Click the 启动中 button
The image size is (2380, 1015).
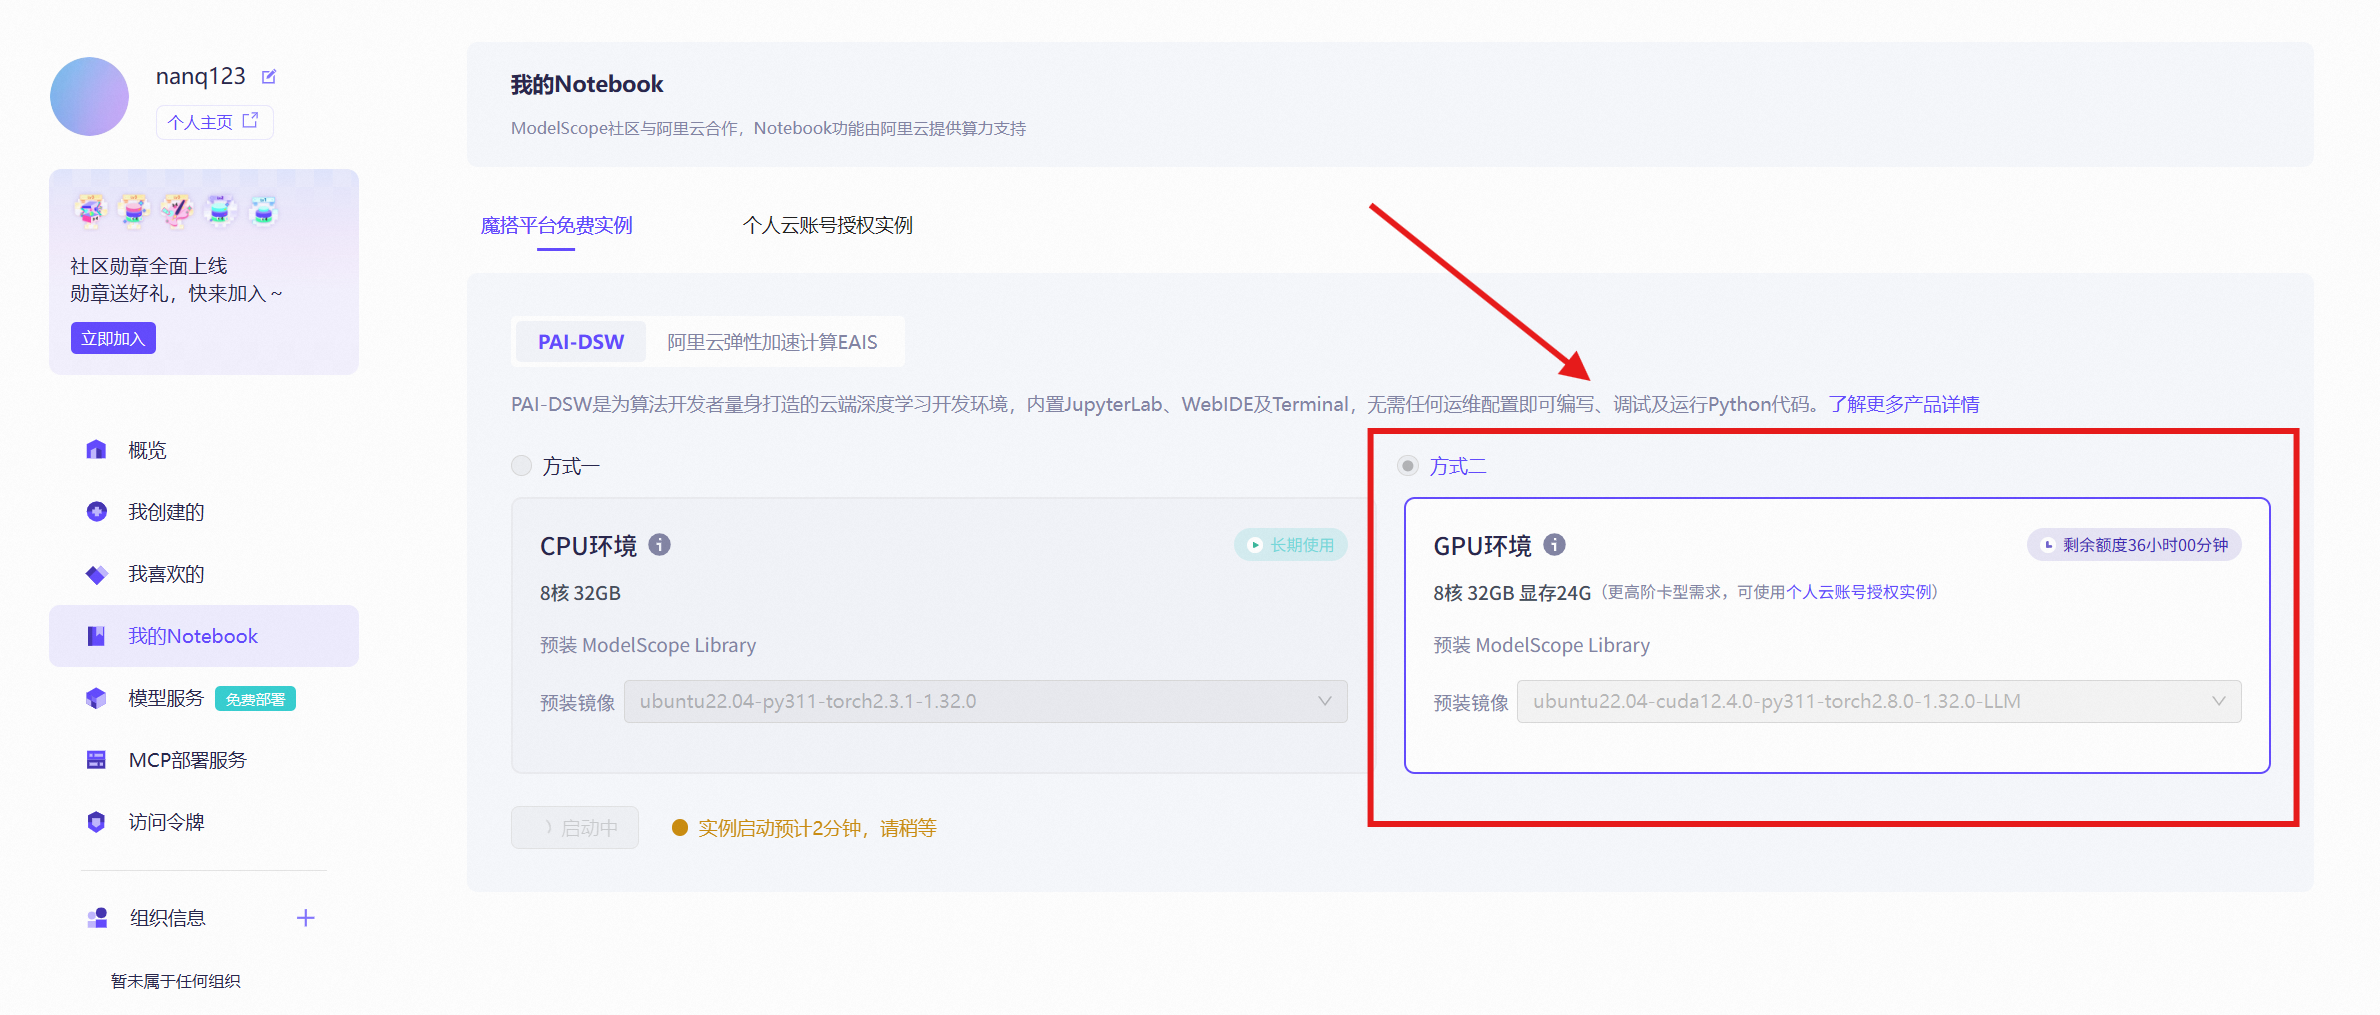point(575,828)
